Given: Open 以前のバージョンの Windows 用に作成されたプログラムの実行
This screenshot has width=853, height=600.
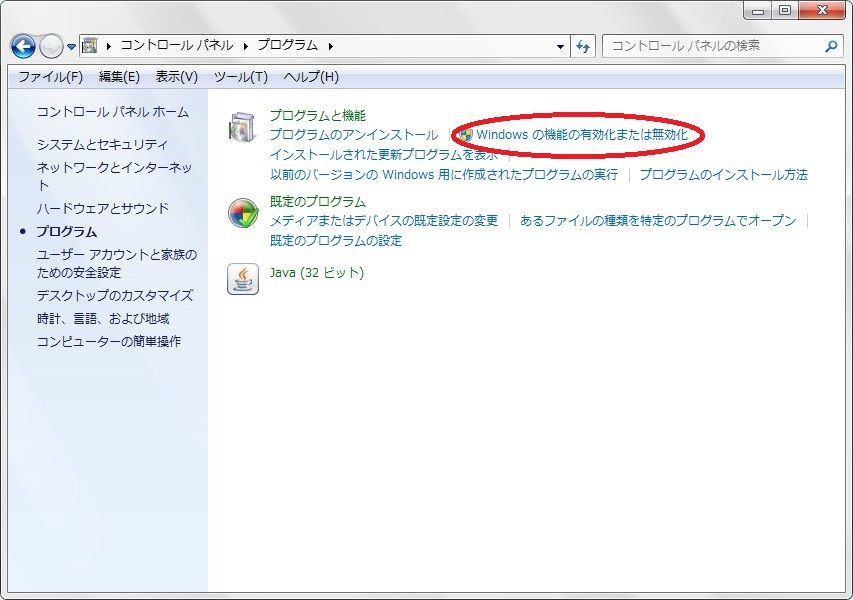Looking at the screenshot, I should (444, 175).
